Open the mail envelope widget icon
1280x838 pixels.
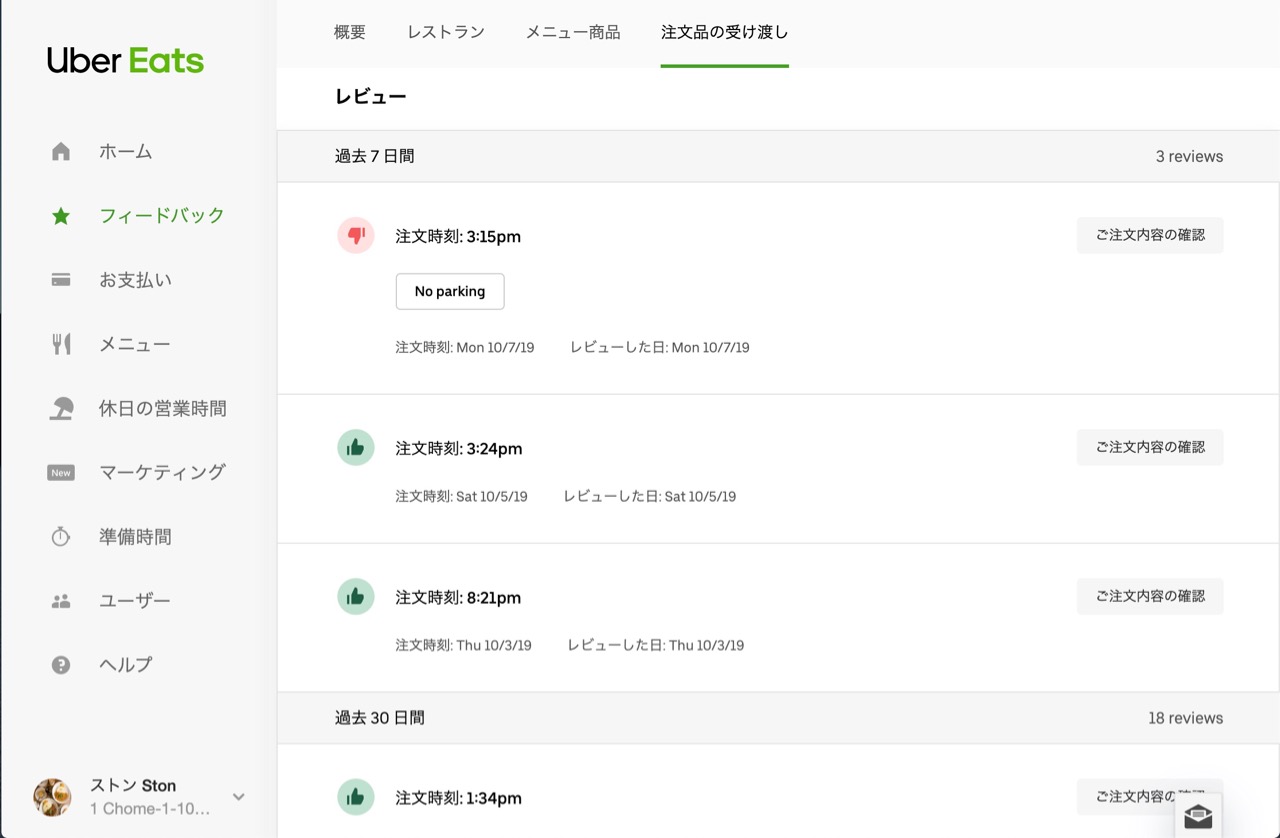[x=1198, y=816]
